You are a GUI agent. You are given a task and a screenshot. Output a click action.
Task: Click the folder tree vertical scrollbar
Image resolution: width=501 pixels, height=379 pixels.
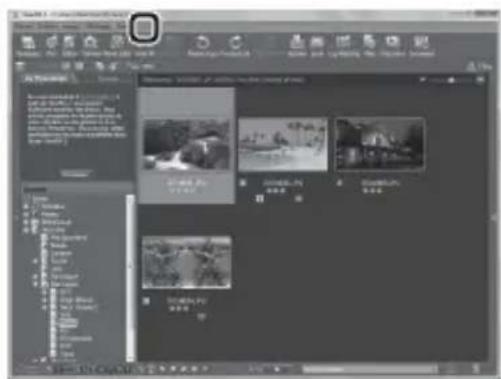(x=130, y=277)
